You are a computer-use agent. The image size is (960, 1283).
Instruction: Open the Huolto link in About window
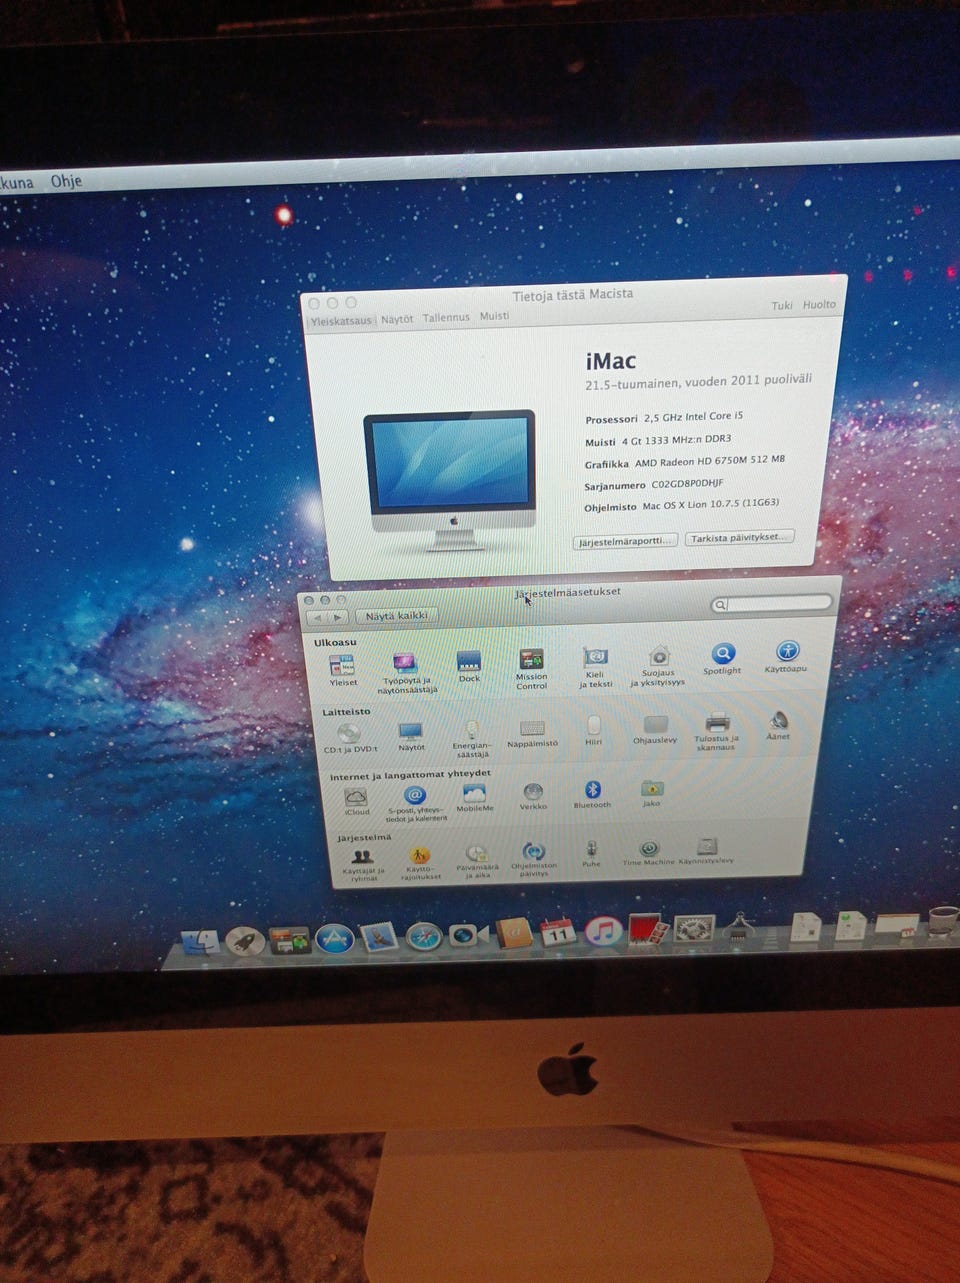tap(819, 304)
